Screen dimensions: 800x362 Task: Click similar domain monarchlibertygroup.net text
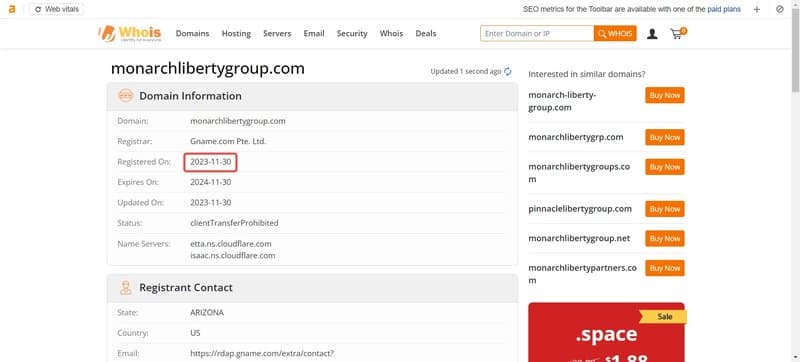pos(579,239)
